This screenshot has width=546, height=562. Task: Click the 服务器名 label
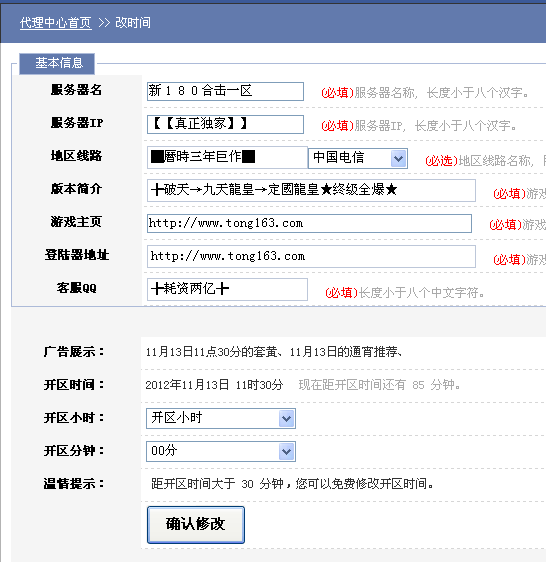point(76,90)
